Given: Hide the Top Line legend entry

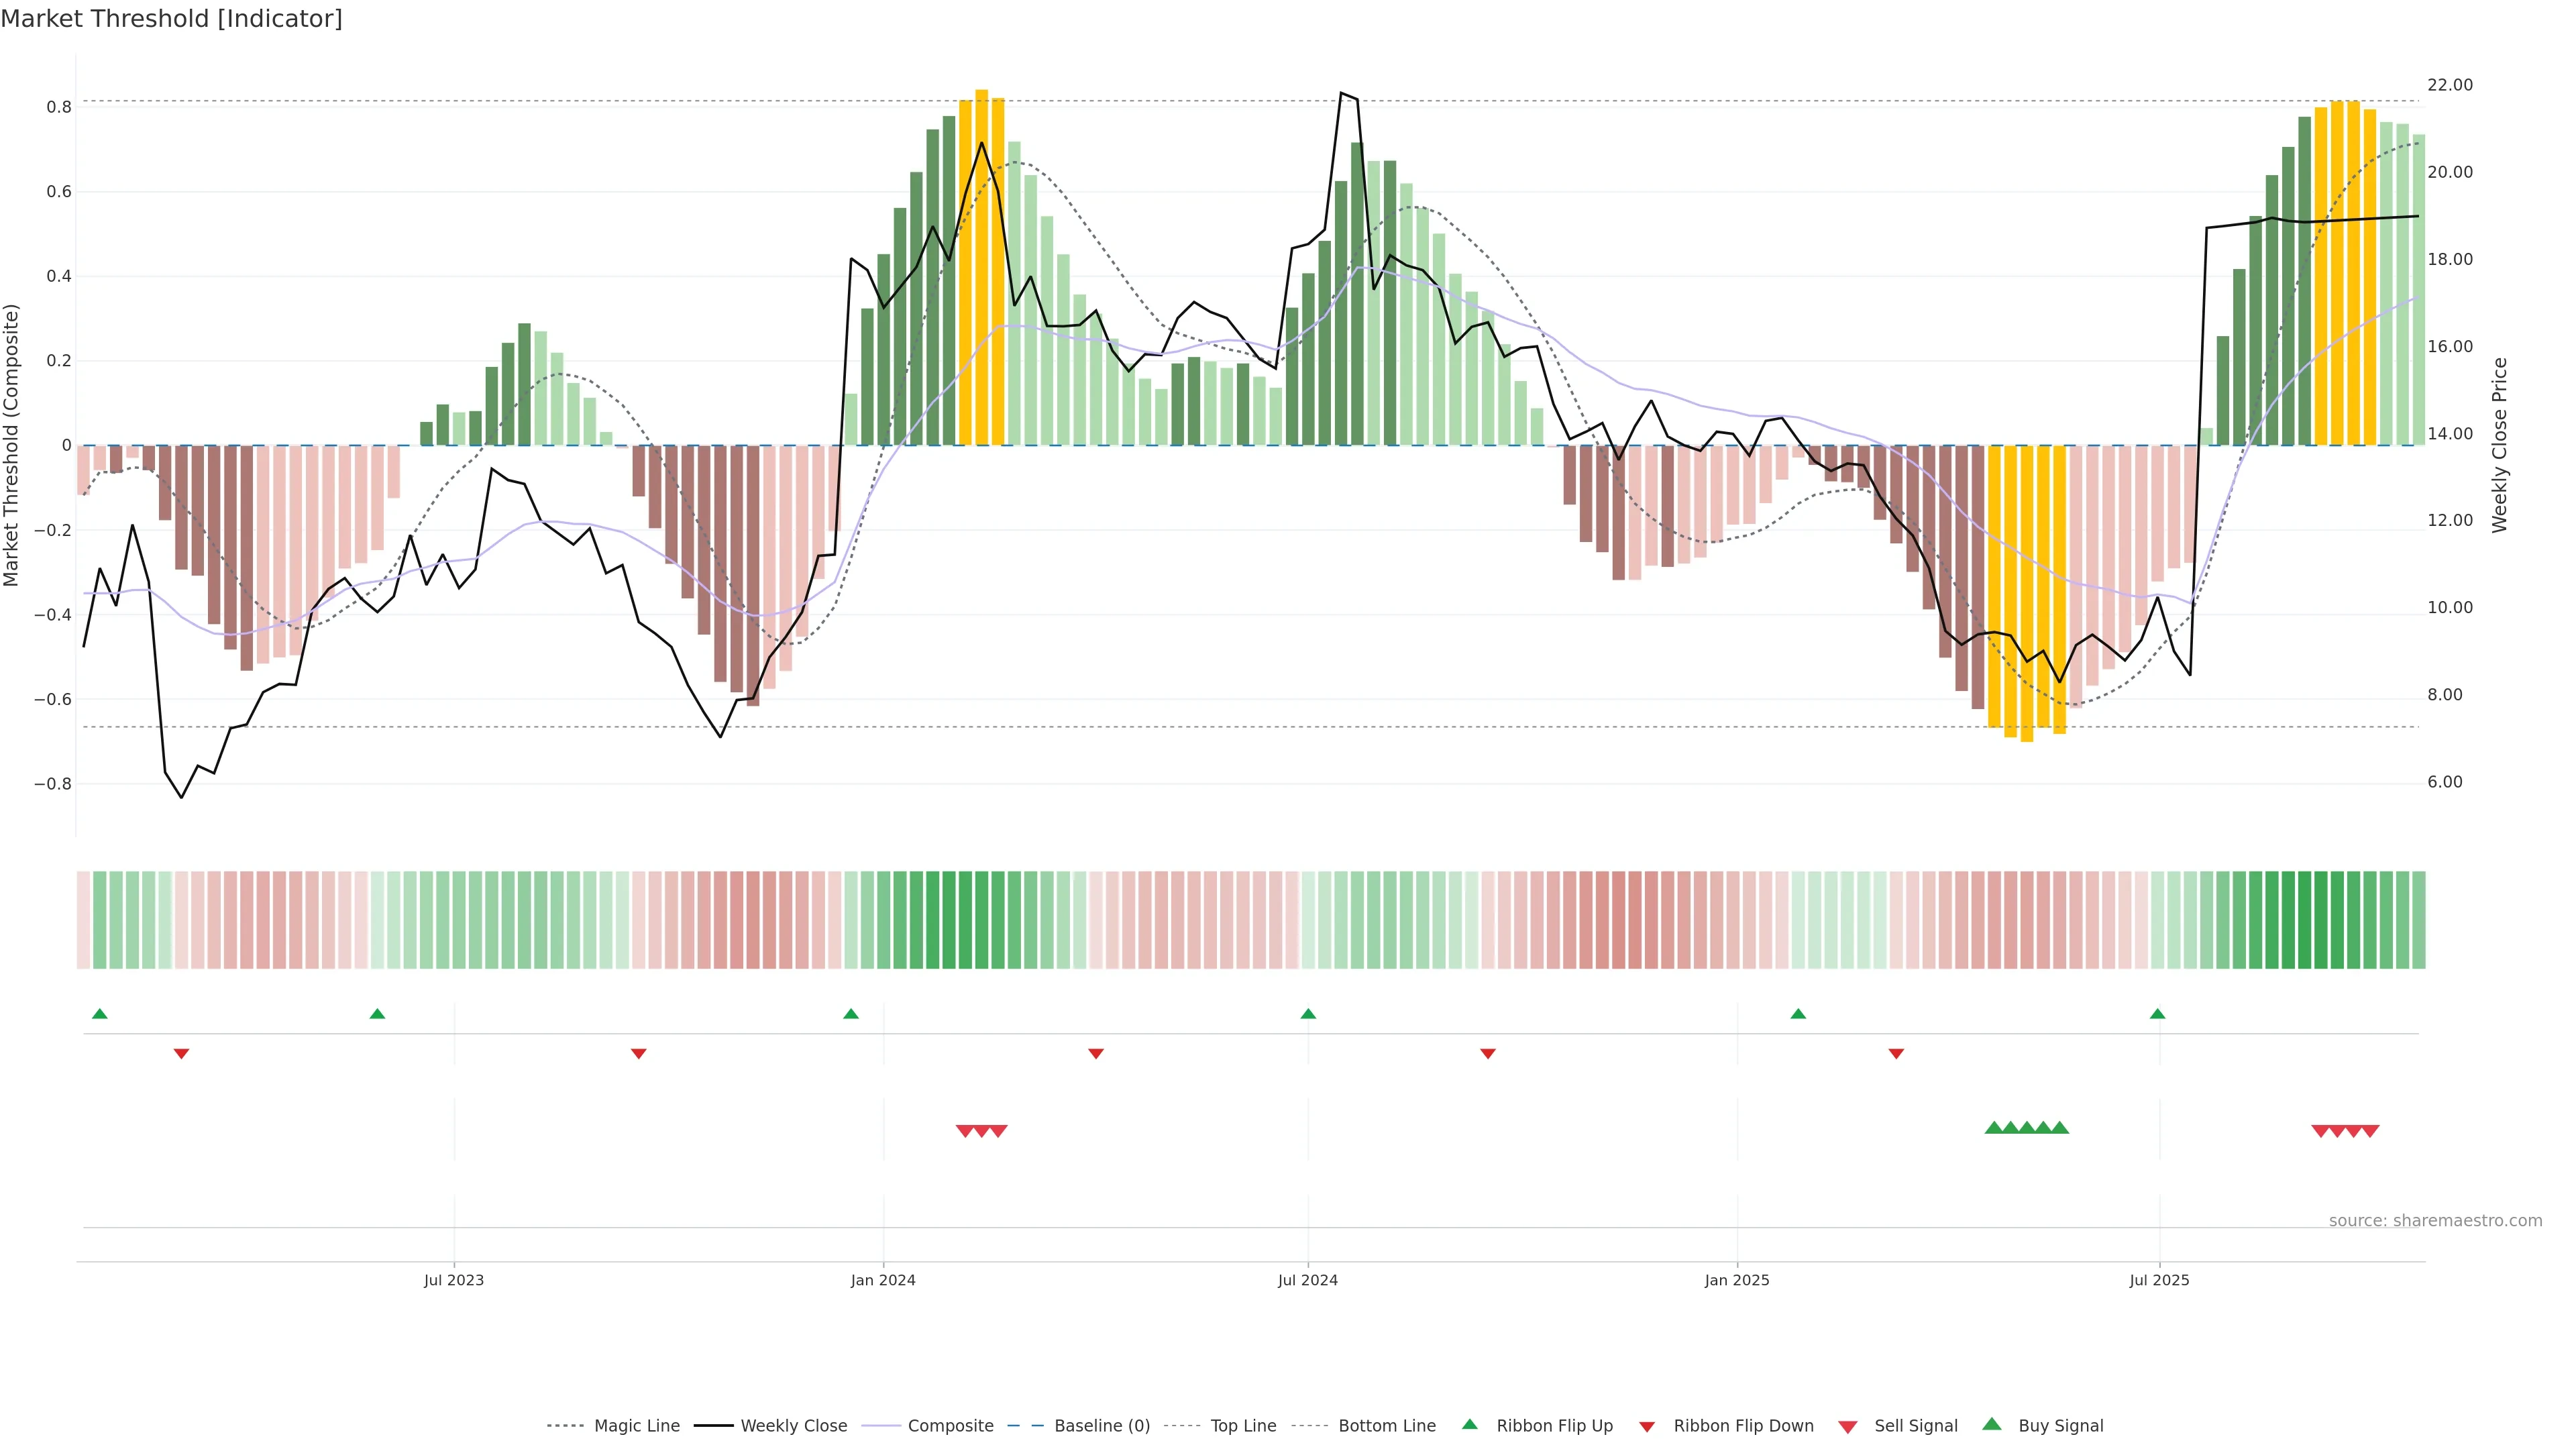Looking at the screenshot, I should tap(1243, 1426).
